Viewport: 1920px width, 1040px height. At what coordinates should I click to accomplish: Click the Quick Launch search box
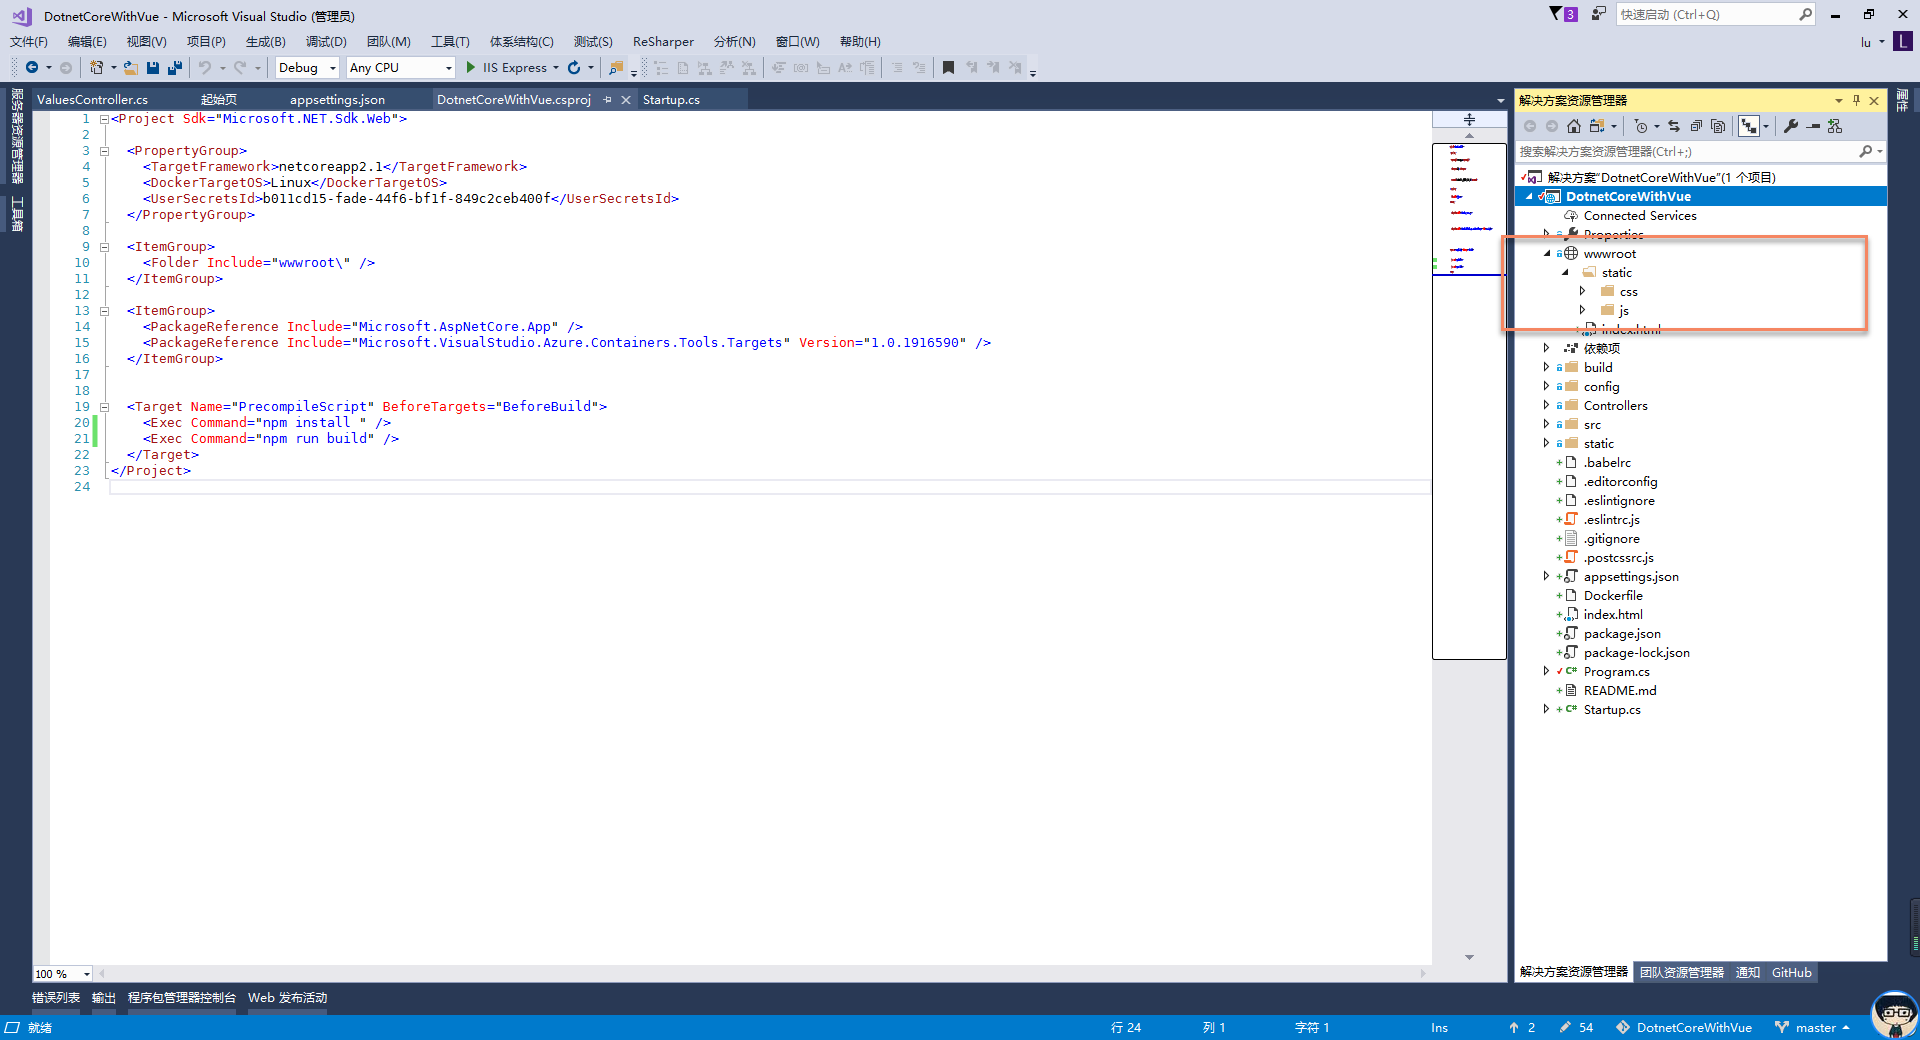click(1714, 14)
